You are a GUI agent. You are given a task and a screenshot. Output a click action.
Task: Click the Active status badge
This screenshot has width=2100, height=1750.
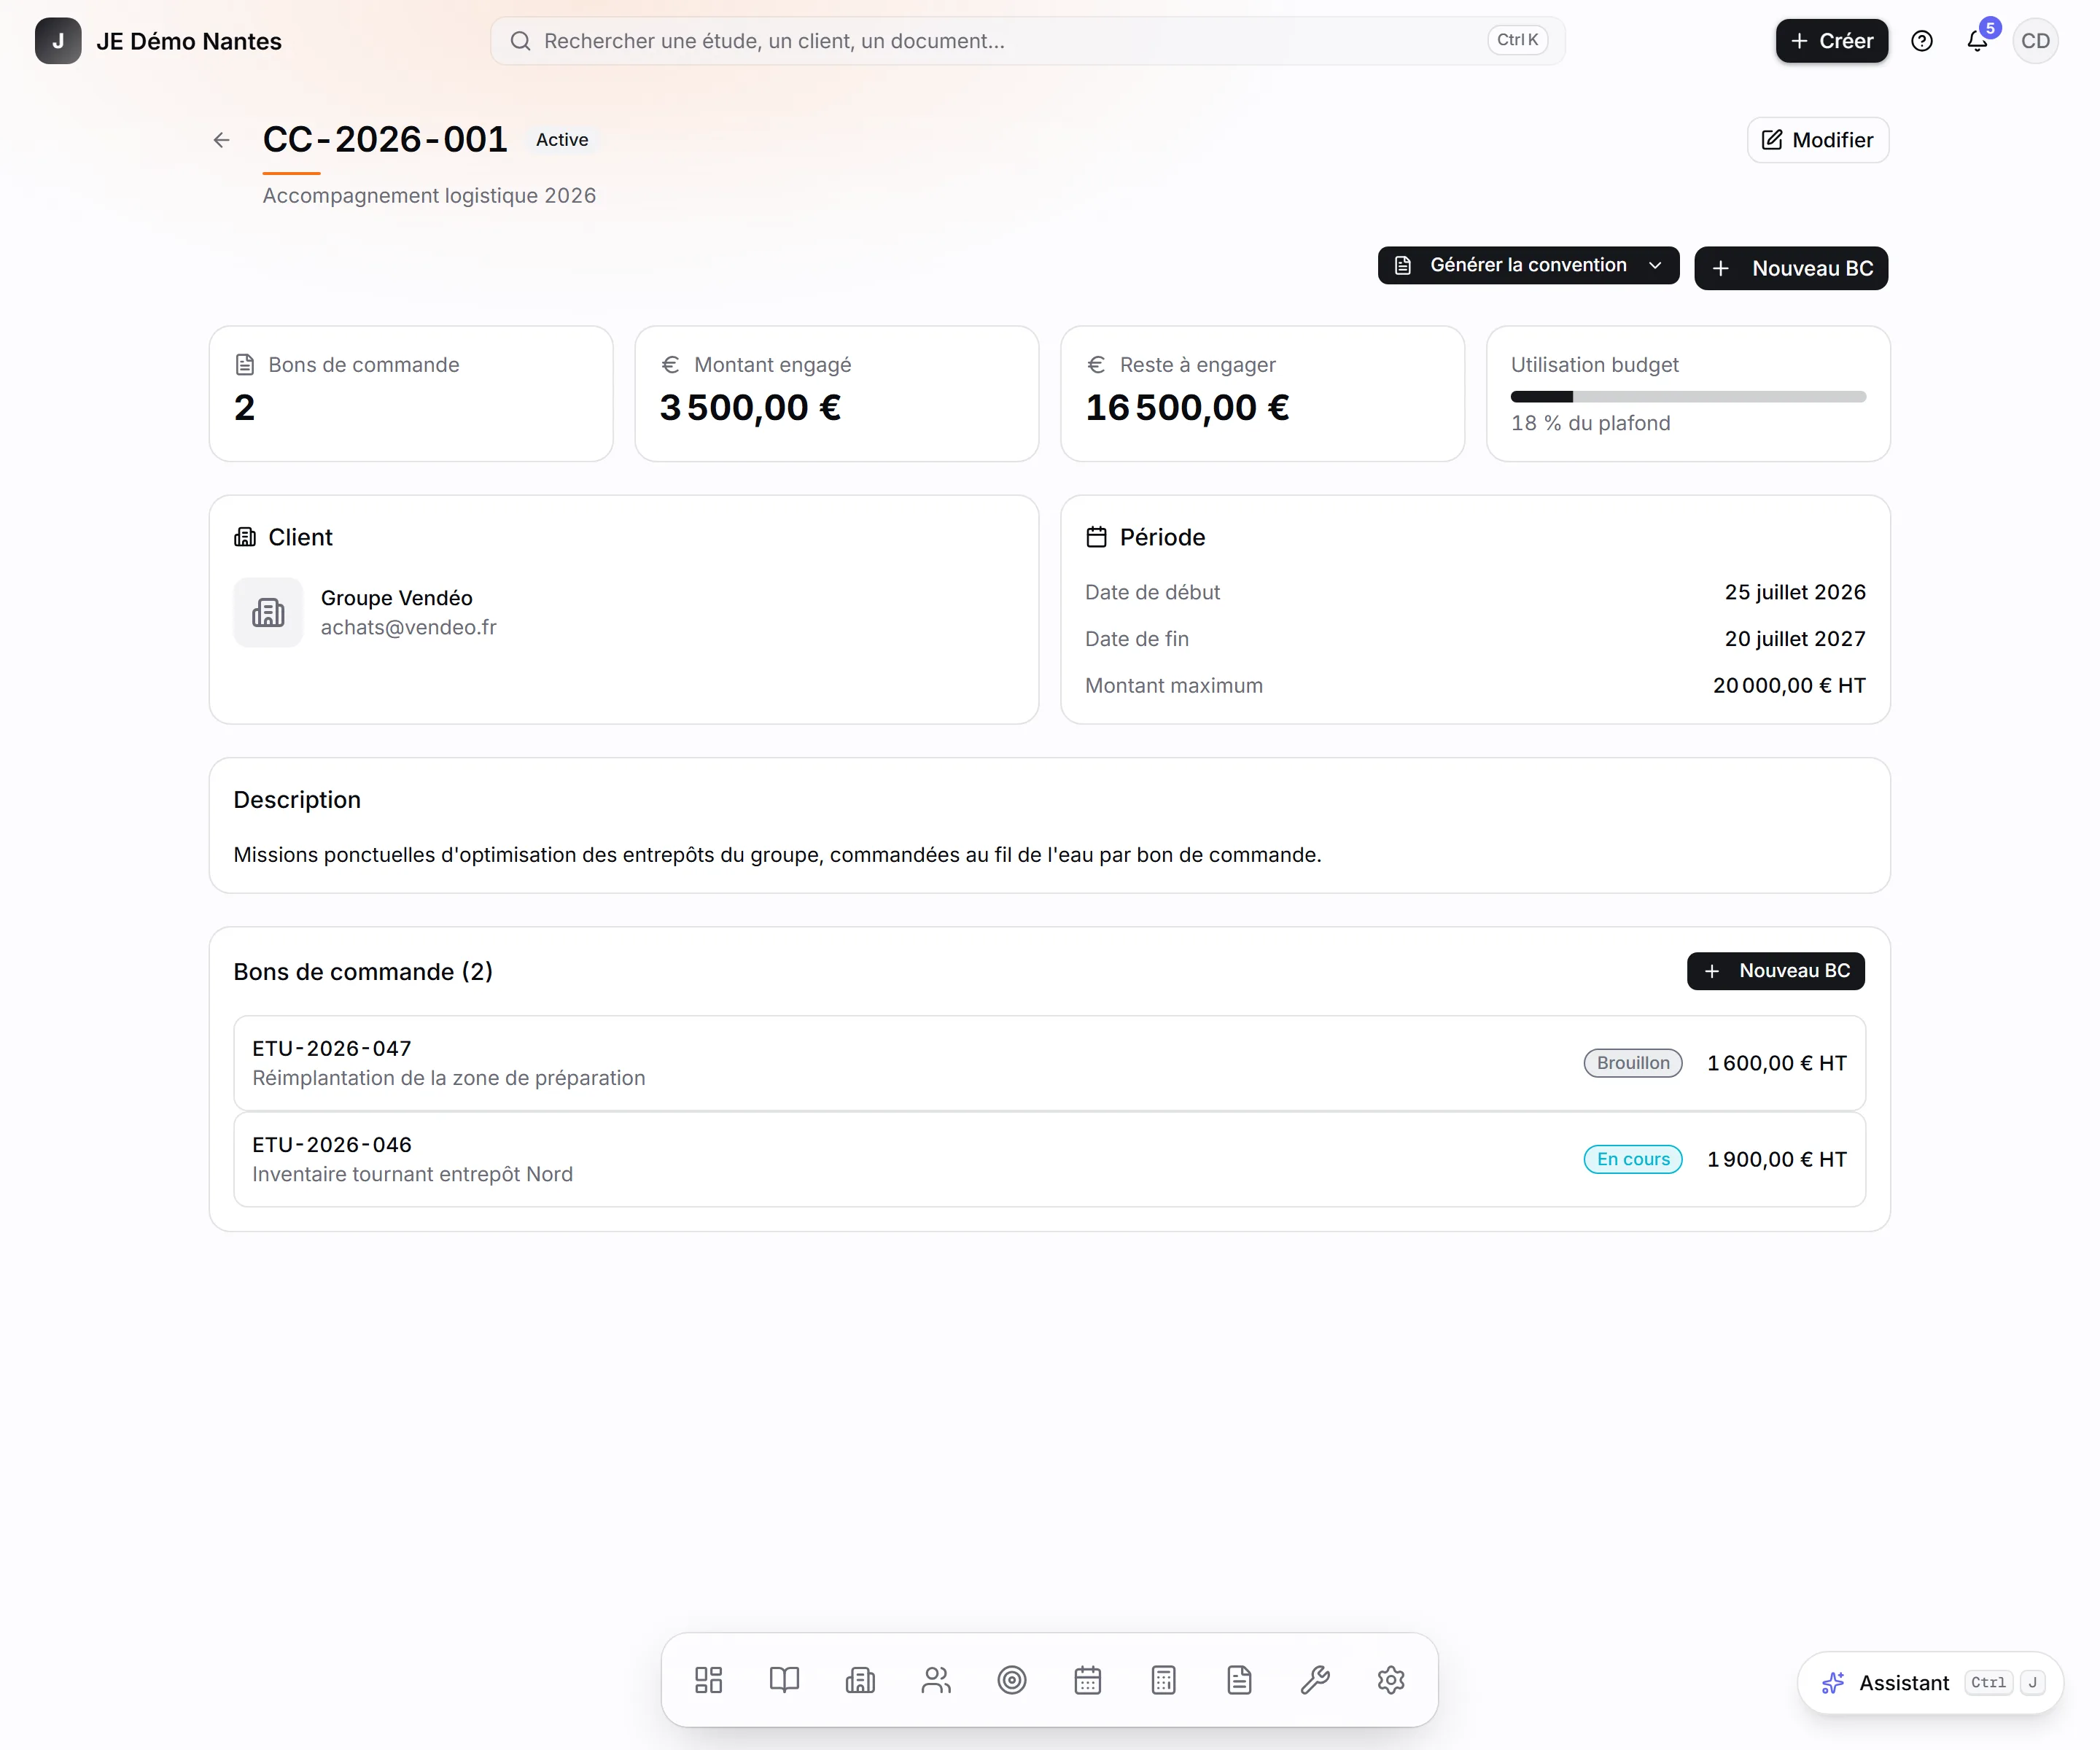click(x=562, y=140)
